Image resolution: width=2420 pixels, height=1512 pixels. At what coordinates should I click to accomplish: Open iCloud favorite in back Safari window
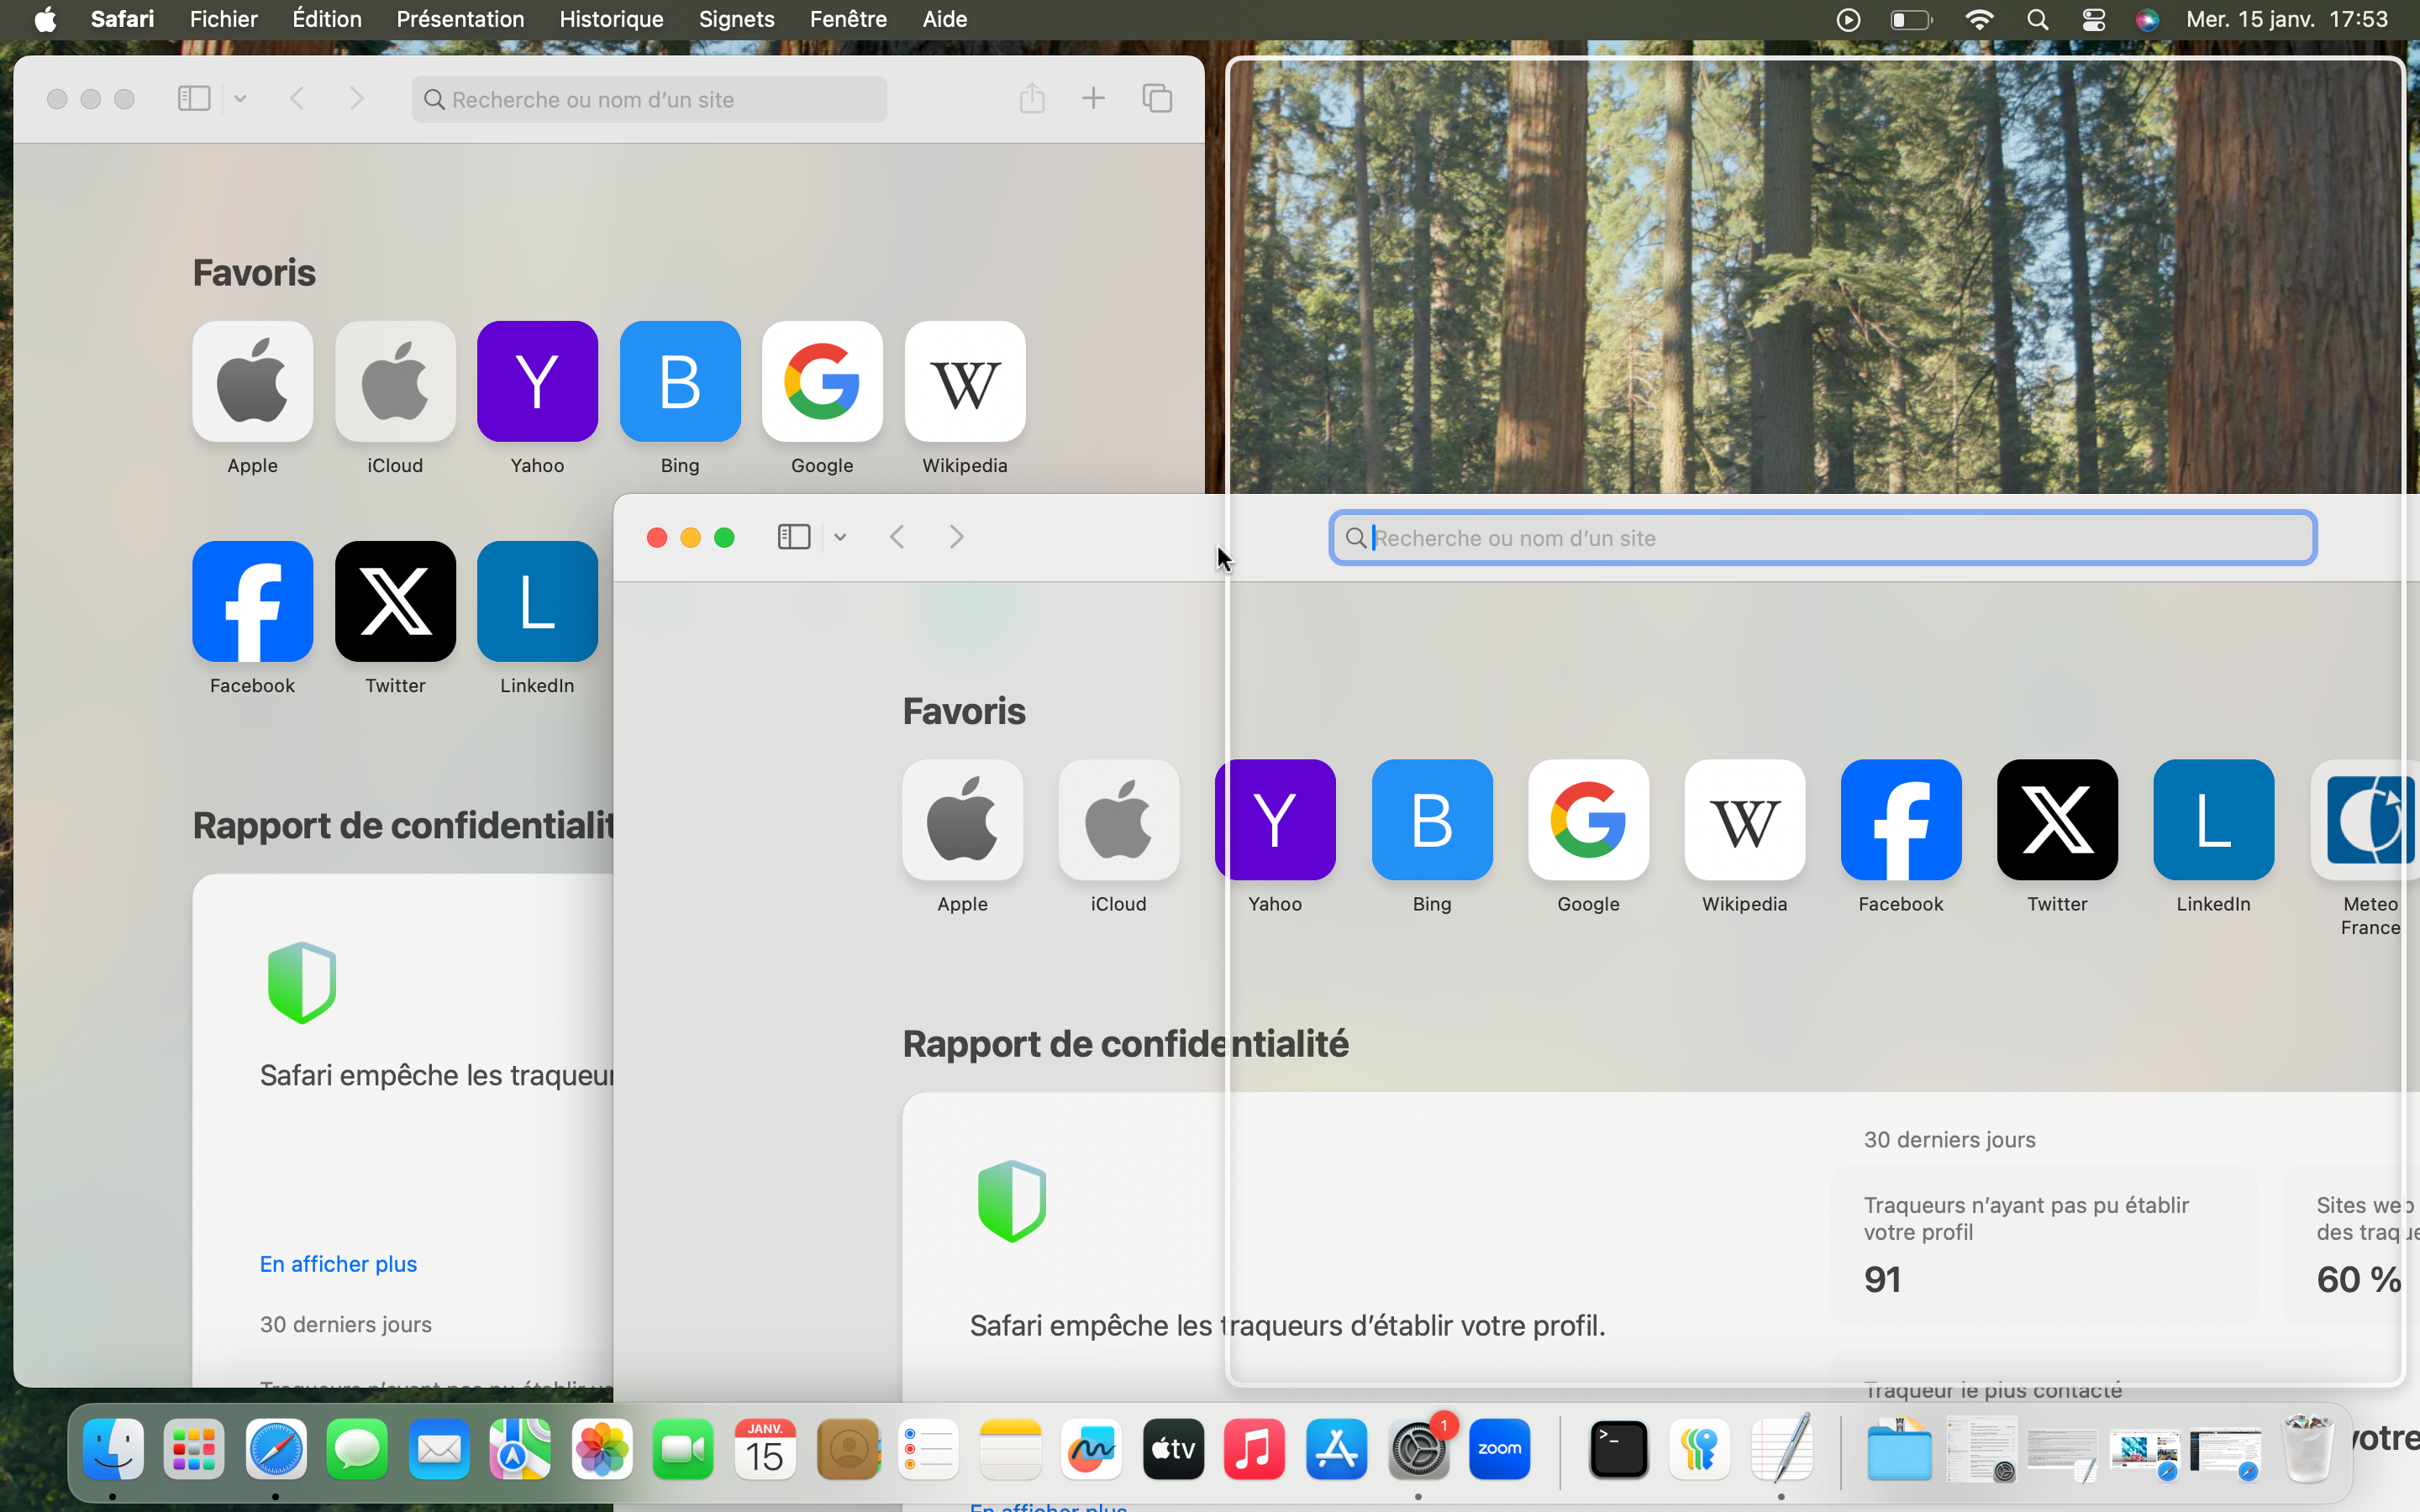coord(395,381)
